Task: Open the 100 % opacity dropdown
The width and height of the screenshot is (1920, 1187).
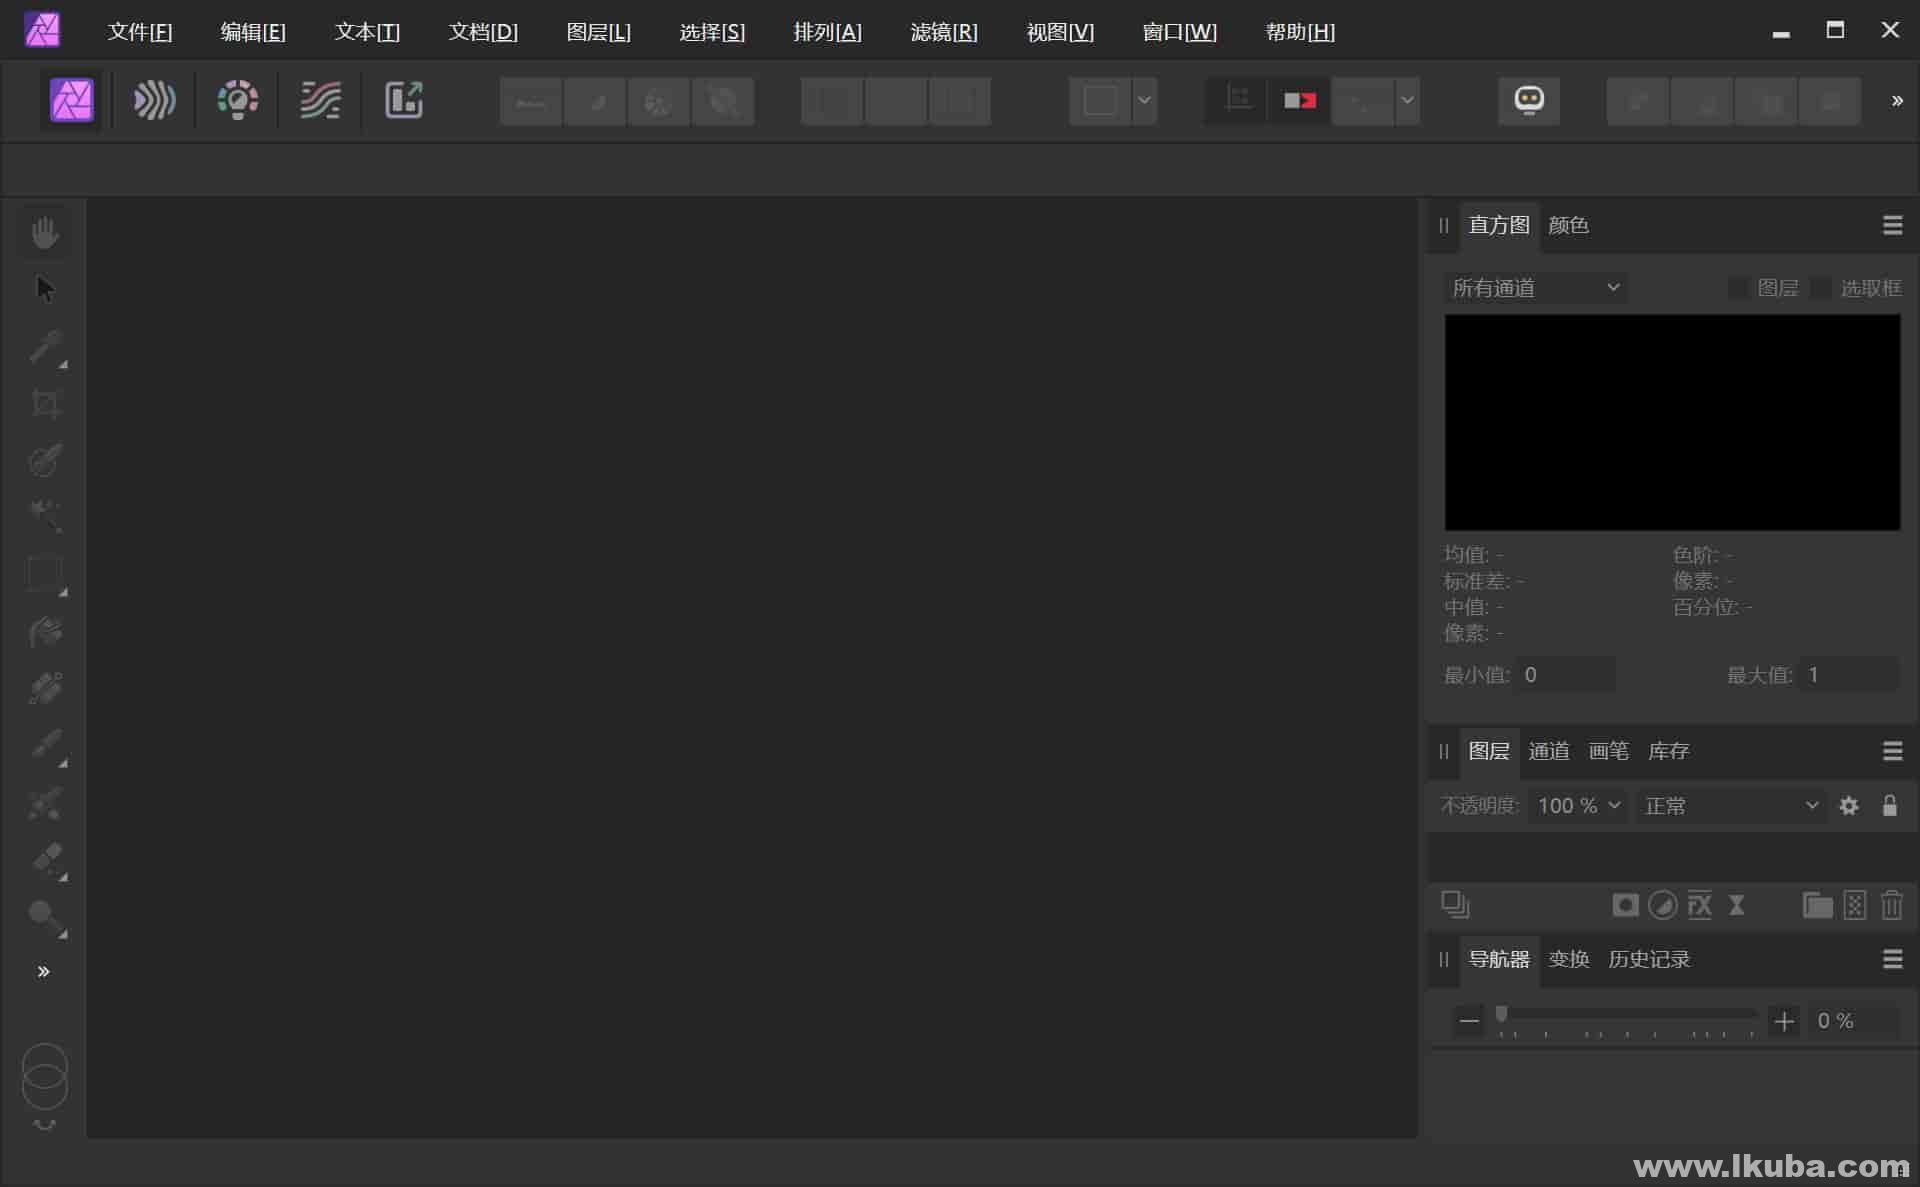Action: click(x=1612, y=806)
